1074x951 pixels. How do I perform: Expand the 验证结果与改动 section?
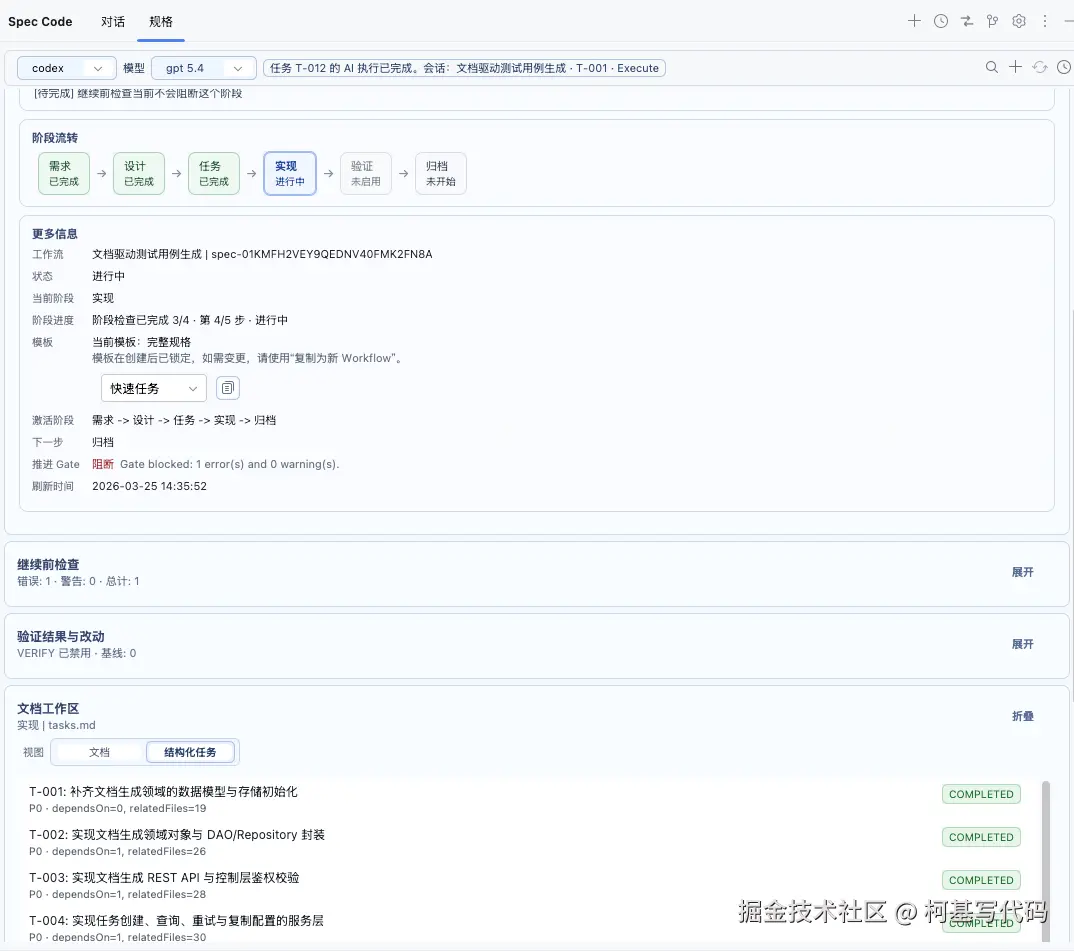click(x=1022, y=644)
